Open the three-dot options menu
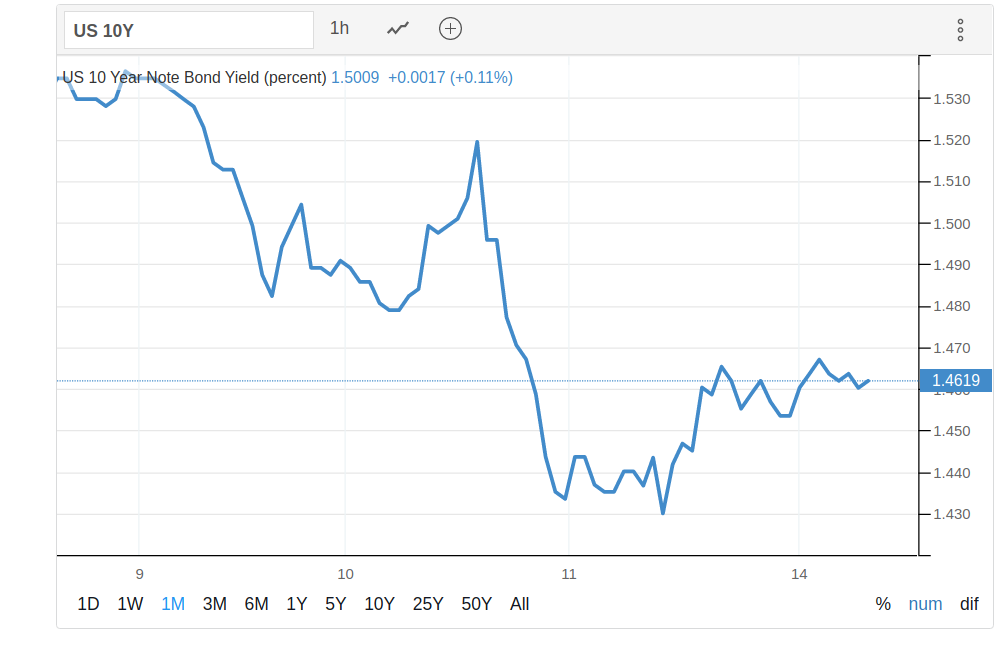This screenshot has height=646, width=1001. click(960, 30)
